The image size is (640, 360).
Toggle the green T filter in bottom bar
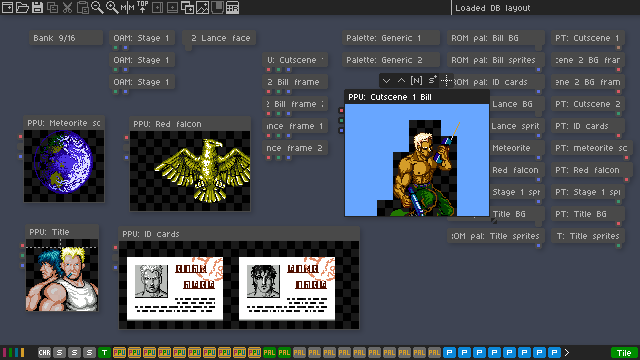pyautogui.click(x=104, y=353)
